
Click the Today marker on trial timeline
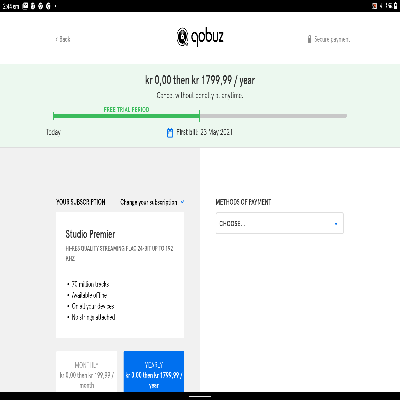pyautogui.click(x=53, y=132)
